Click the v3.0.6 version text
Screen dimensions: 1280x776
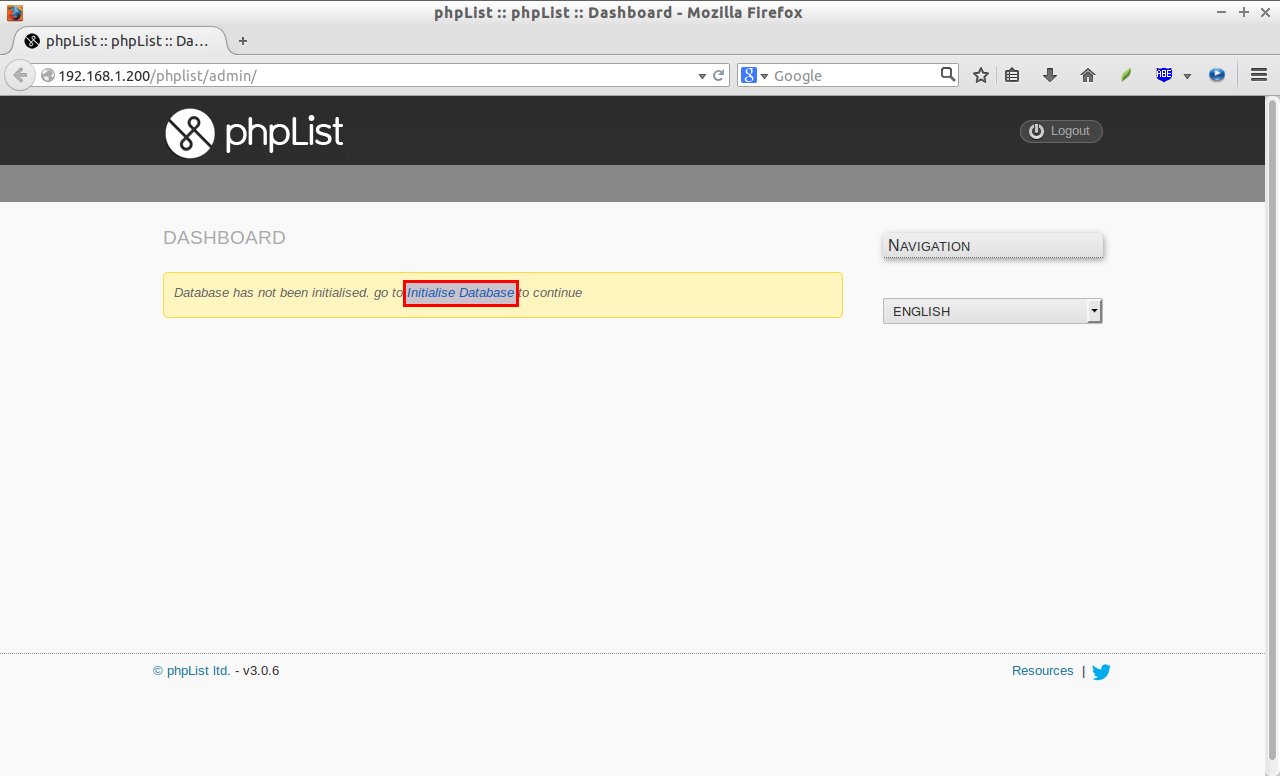(261, 671)
